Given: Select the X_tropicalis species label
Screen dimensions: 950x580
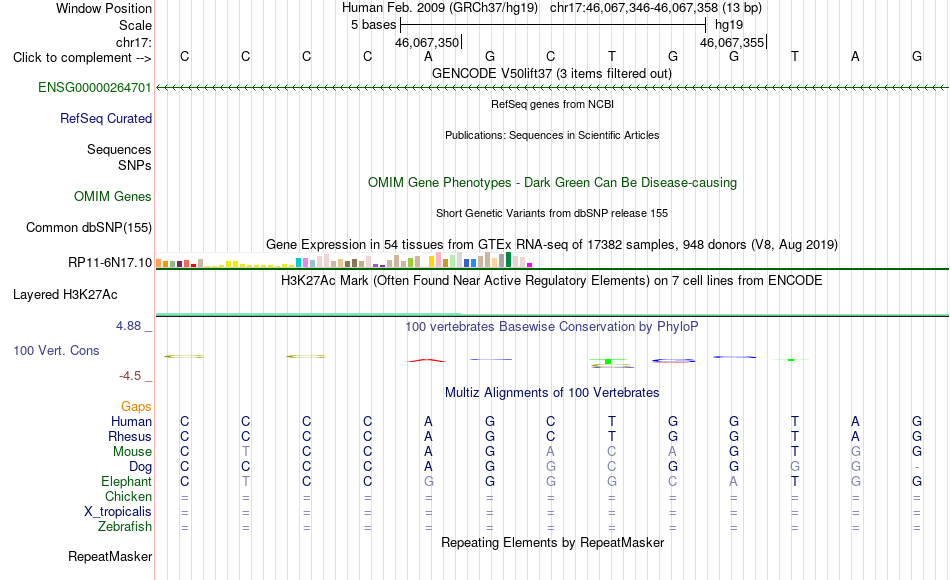Looking at the screenshot, I should 118,512.
